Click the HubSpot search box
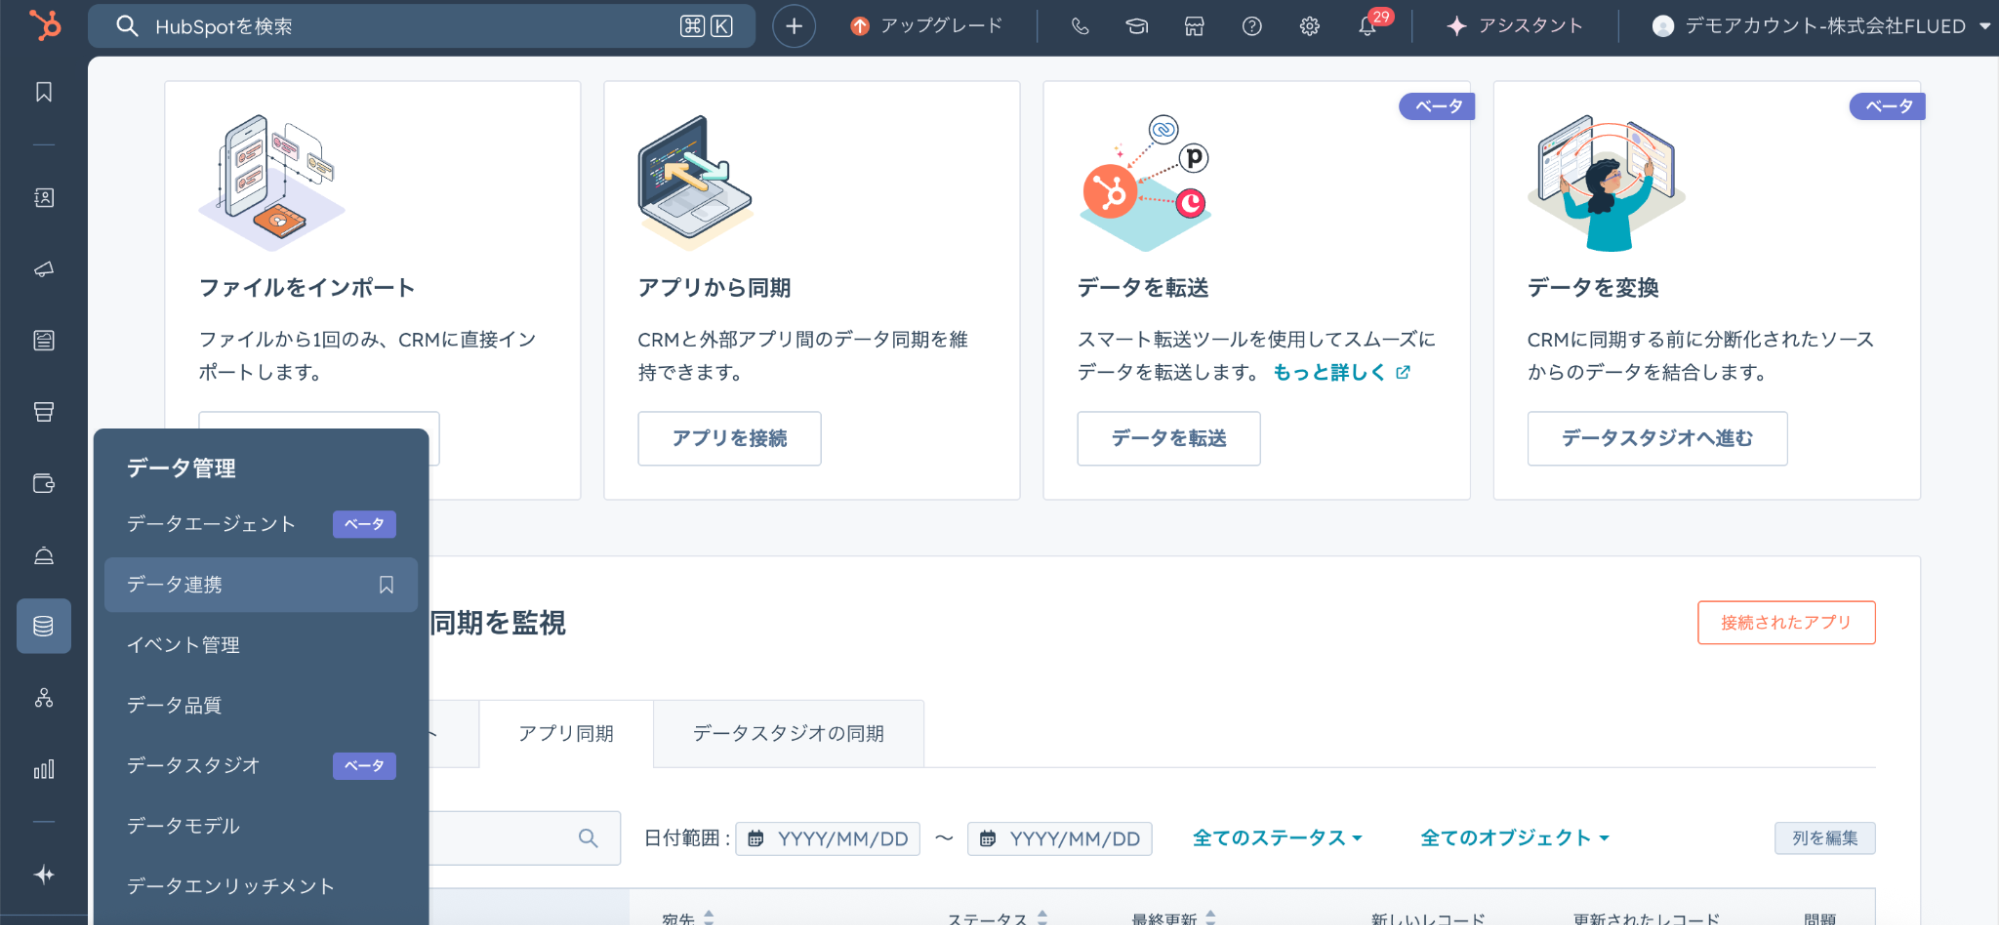The width and height of the screenshot is (1999, 926). point(400,26)
